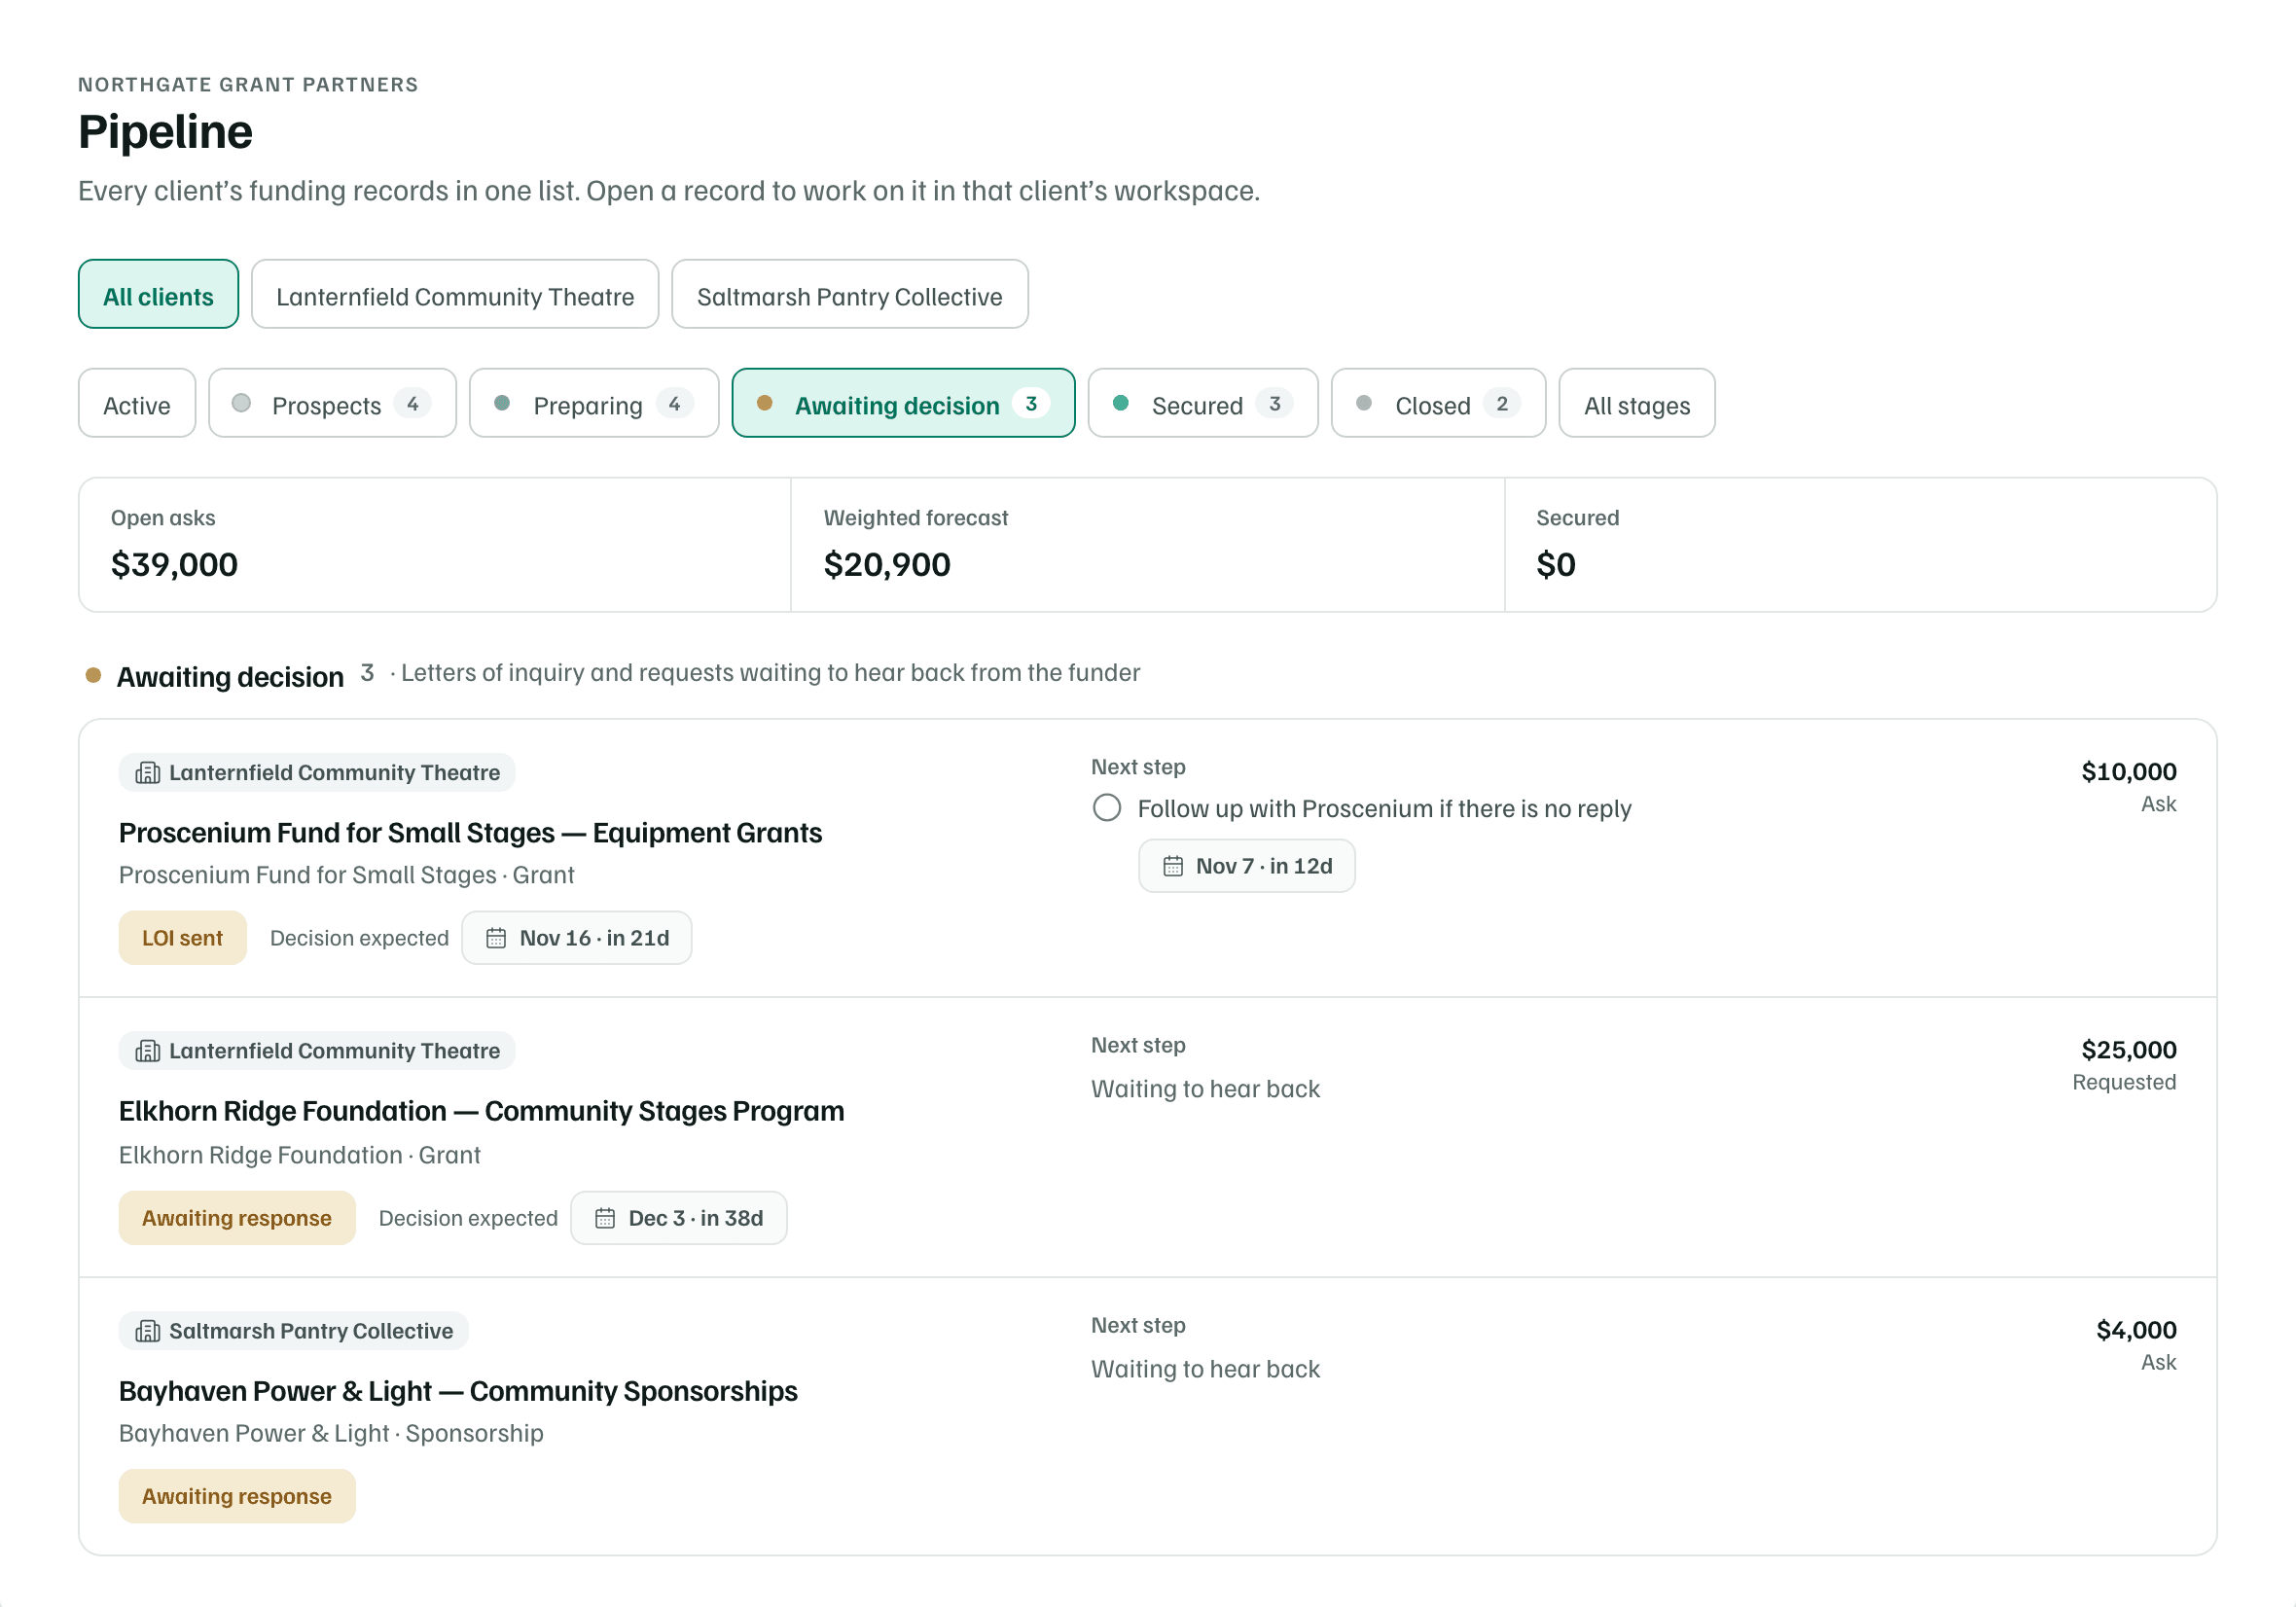
Task: Select the Awaiting decision stage tab
Action: pyautogui.click(x=904, y=404)
